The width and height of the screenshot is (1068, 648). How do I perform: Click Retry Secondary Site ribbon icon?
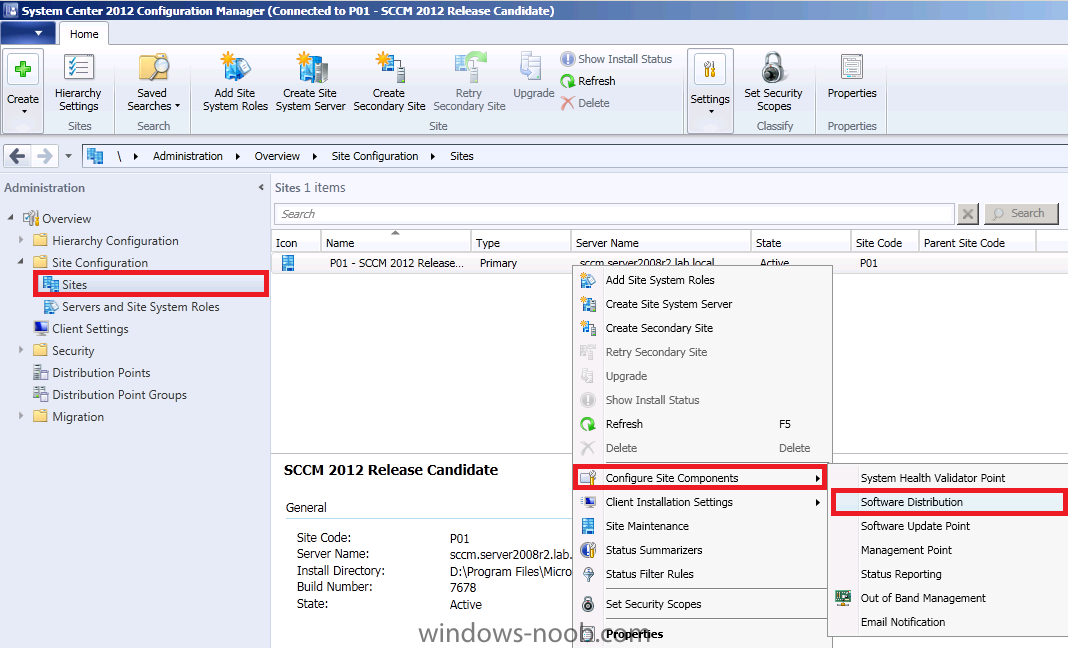[469, 82]
